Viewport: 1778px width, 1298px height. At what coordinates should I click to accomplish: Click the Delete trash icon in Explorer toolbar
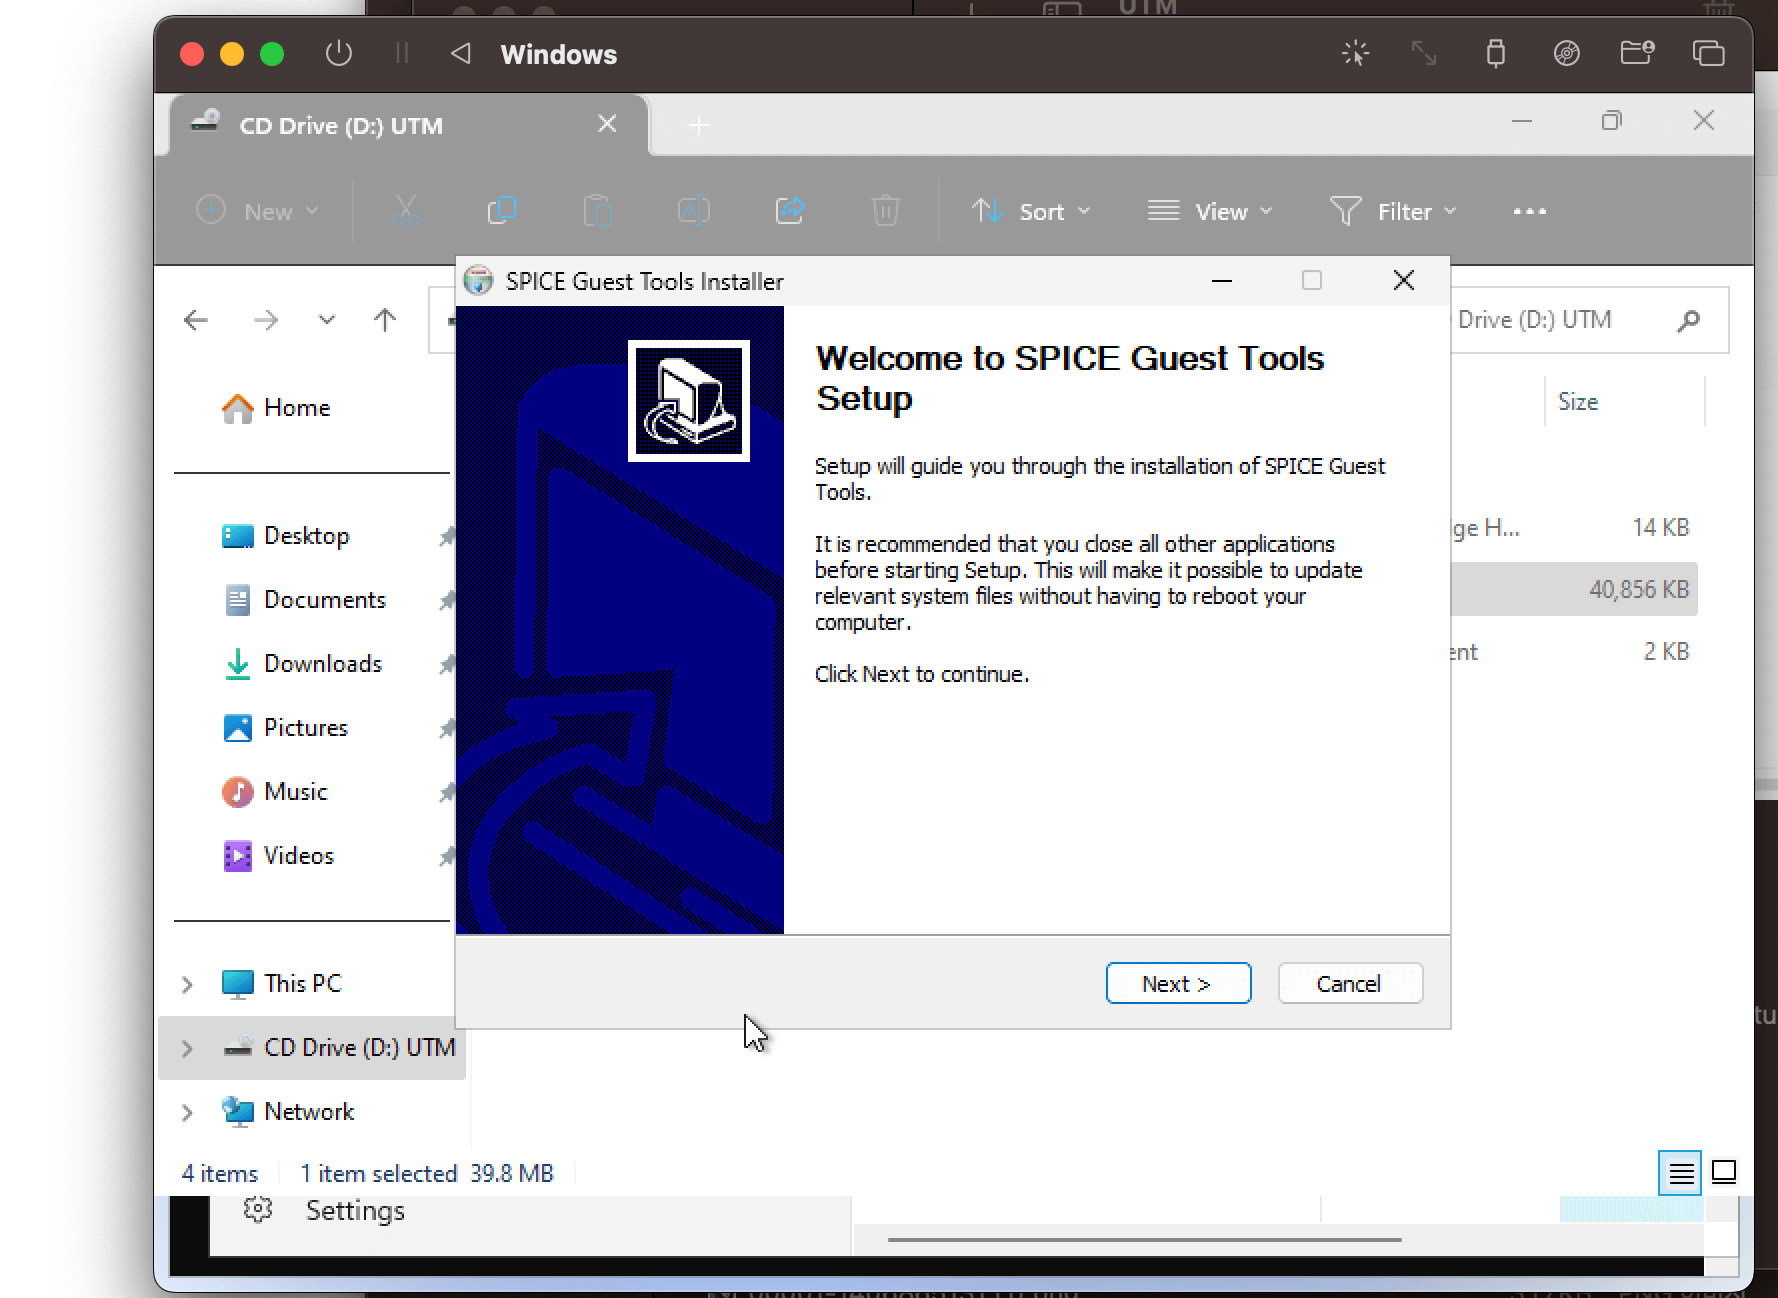pyautogui.click(x=885, y=211)
